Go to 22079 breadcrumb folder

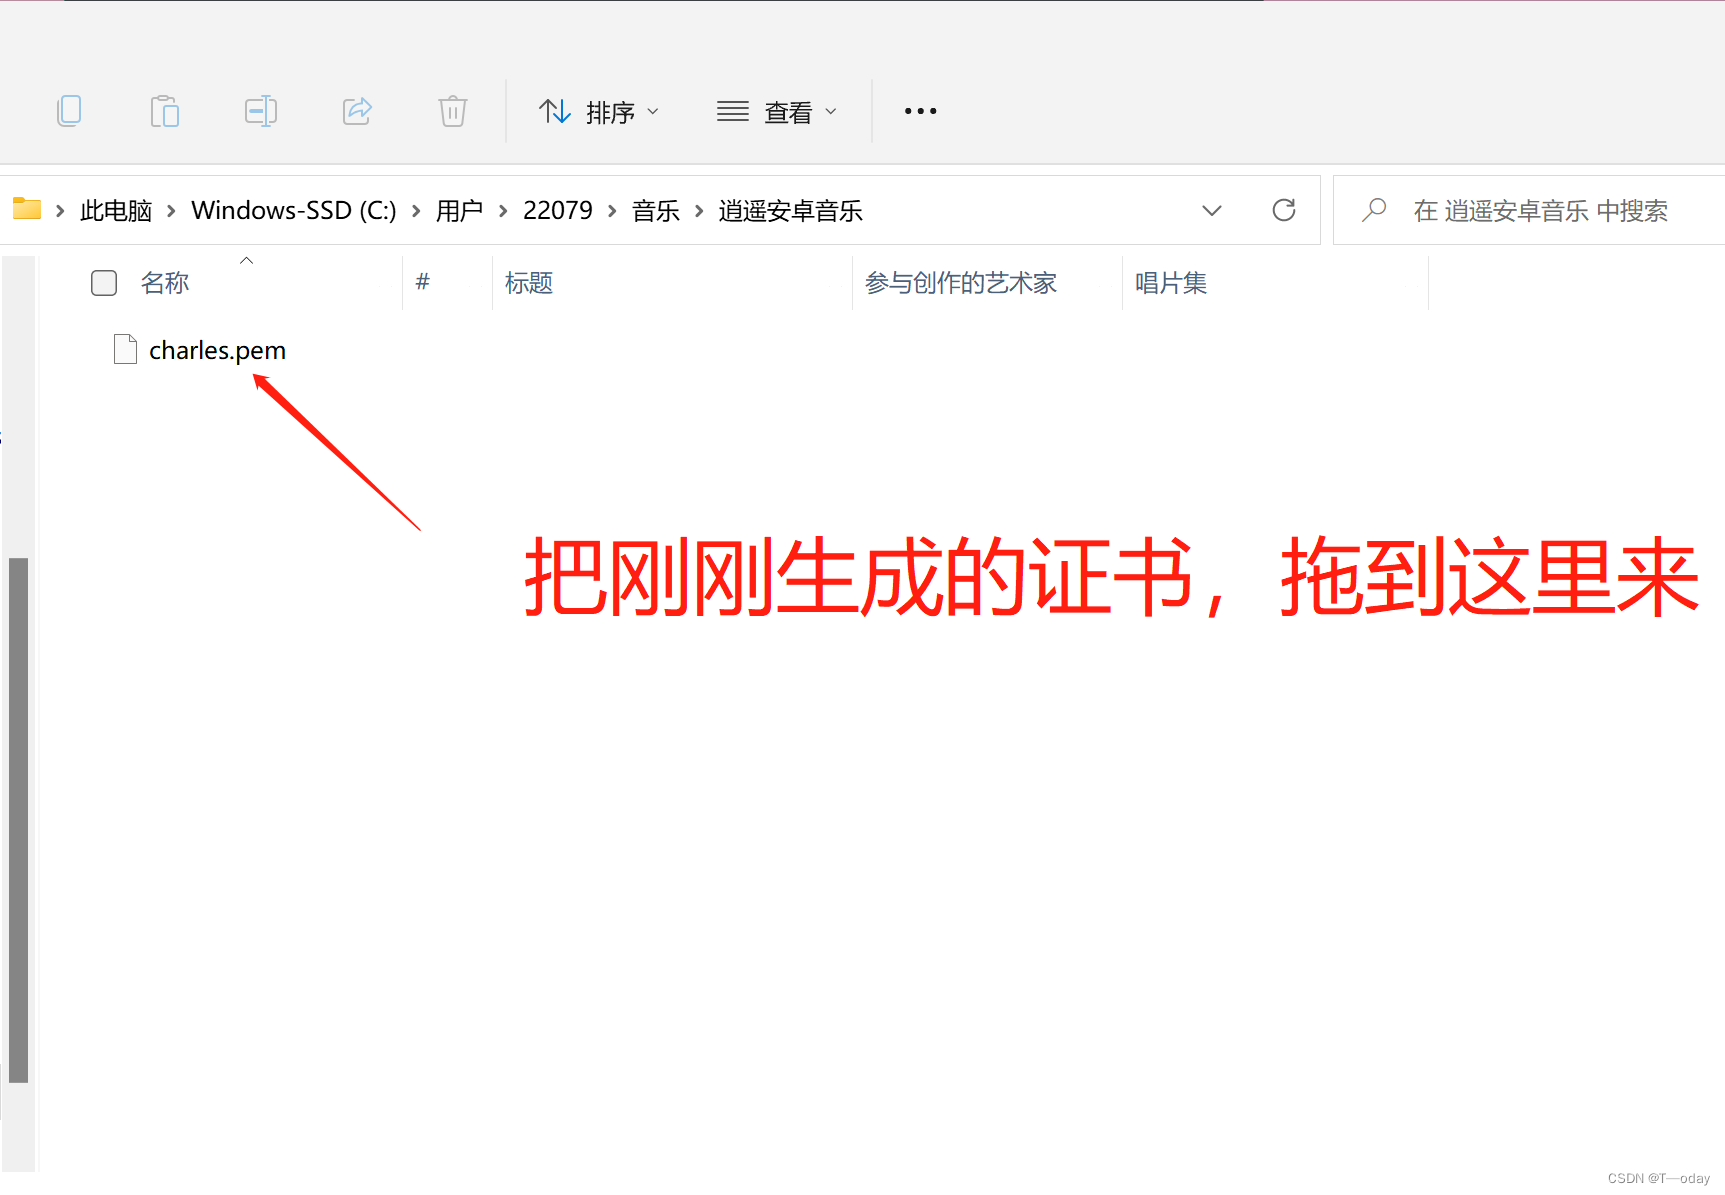557,211
